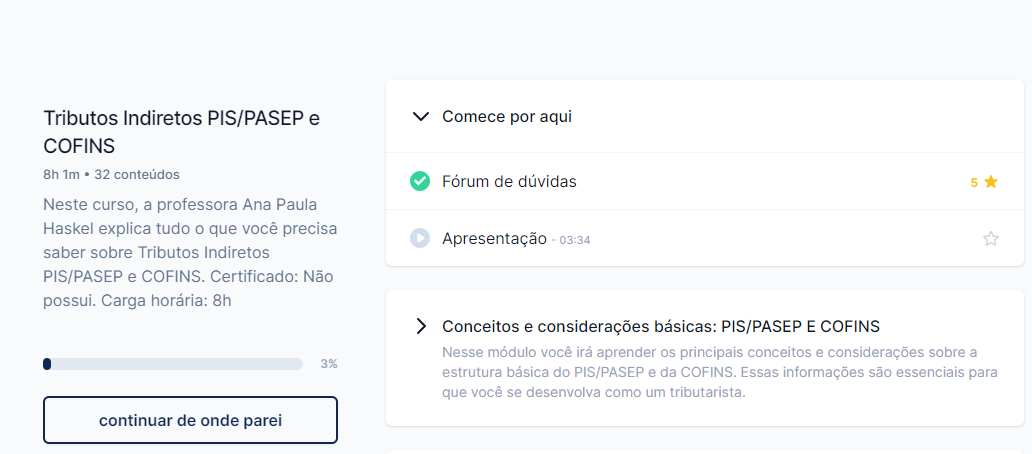Toggle green completed checkmark for Fórum de dúvidas
The height and width of the screenshot is (454, 1032).
coord(420,181)
